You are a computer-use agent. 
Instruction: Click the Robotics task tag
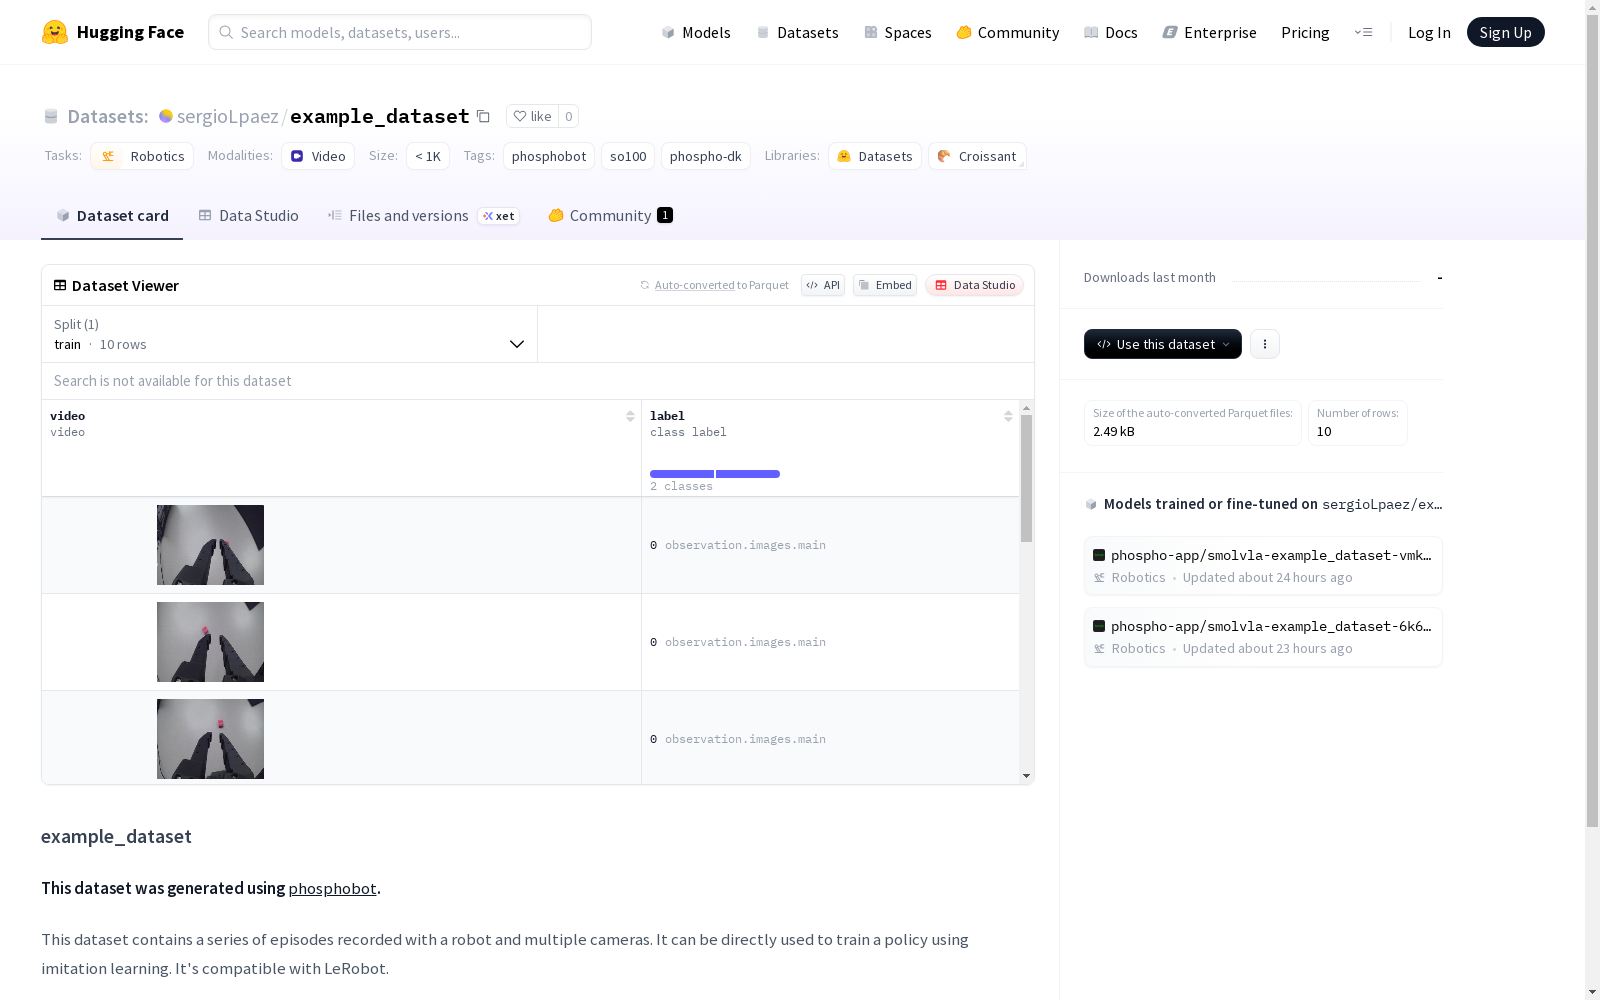point(142,156)
